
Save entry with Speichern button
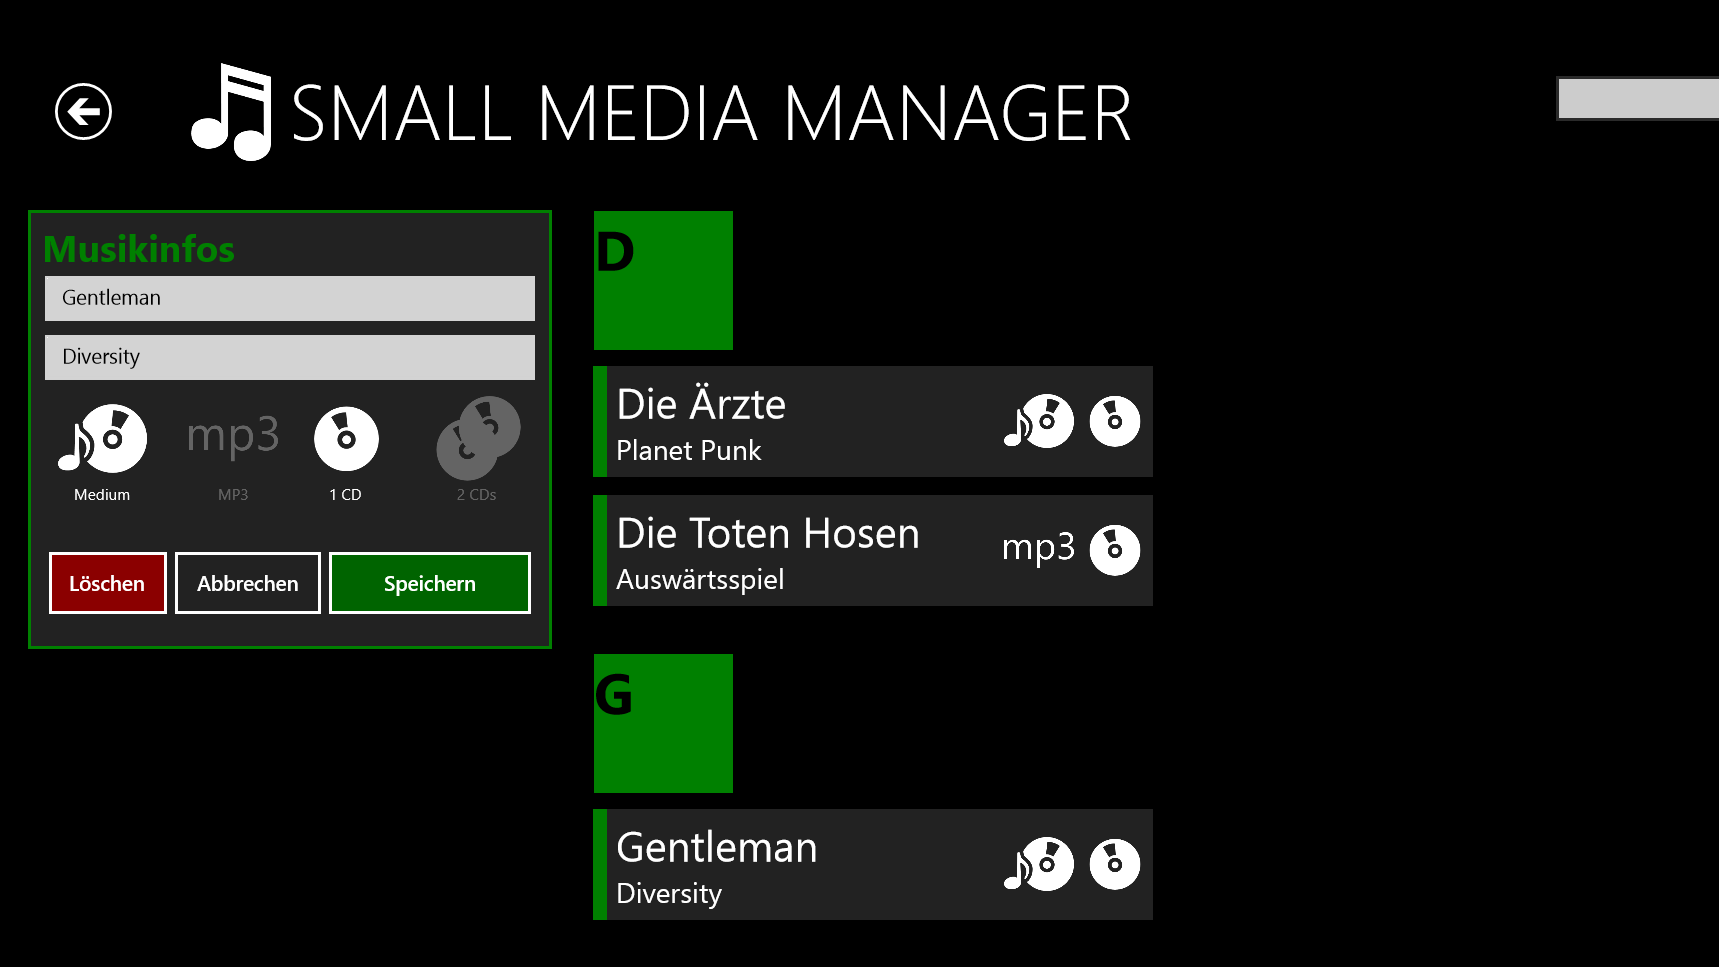430,583
